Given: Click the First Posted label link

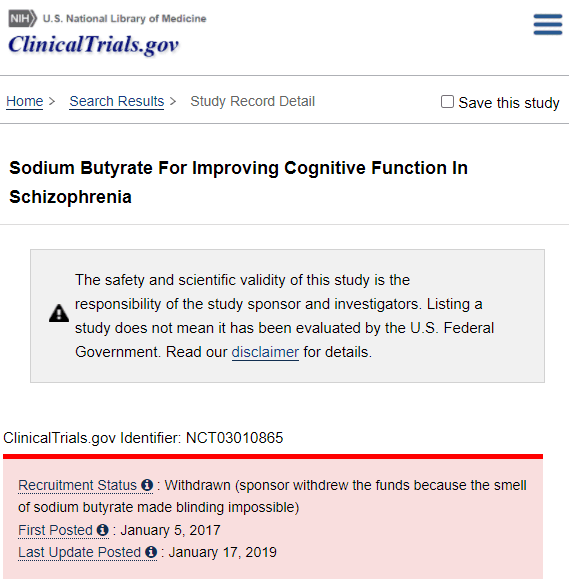Looking at the screenshot, I should 56,530.
